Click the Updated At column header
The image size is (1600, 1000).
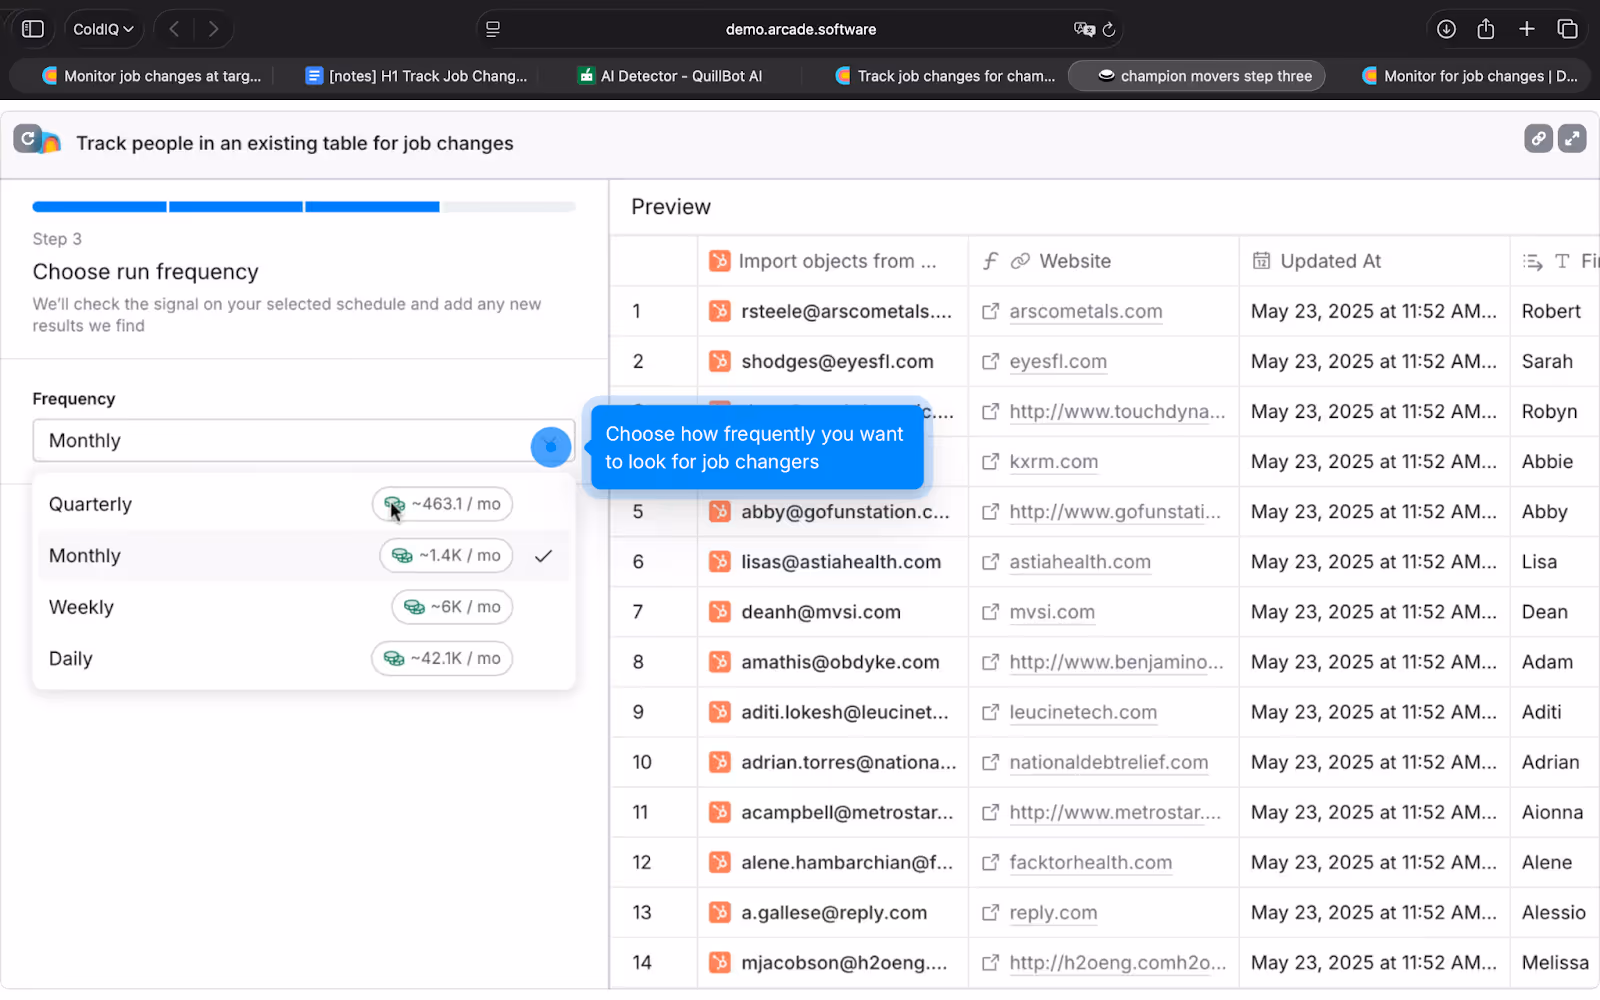point(1375,261)
